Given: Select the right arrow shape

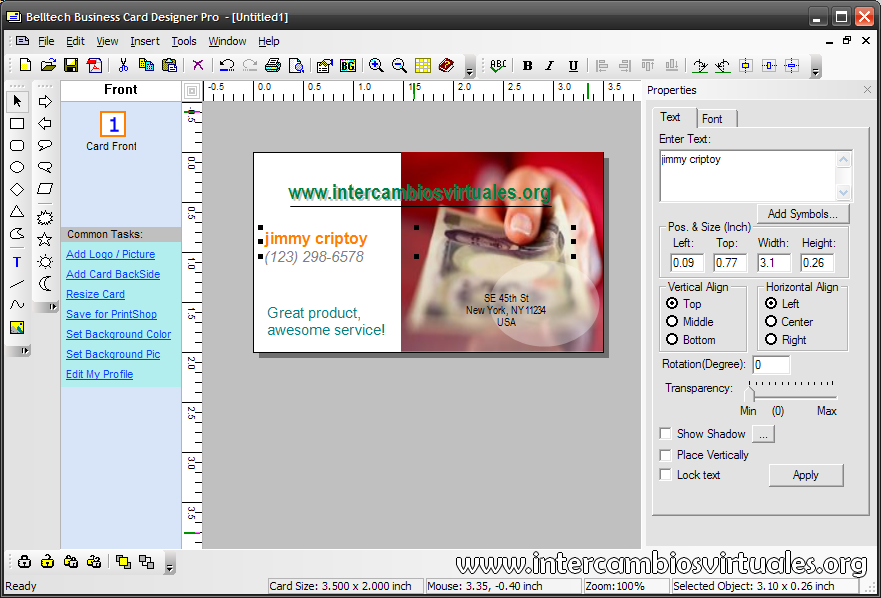Looking at the screenshot, I should (x=45, y=101).
